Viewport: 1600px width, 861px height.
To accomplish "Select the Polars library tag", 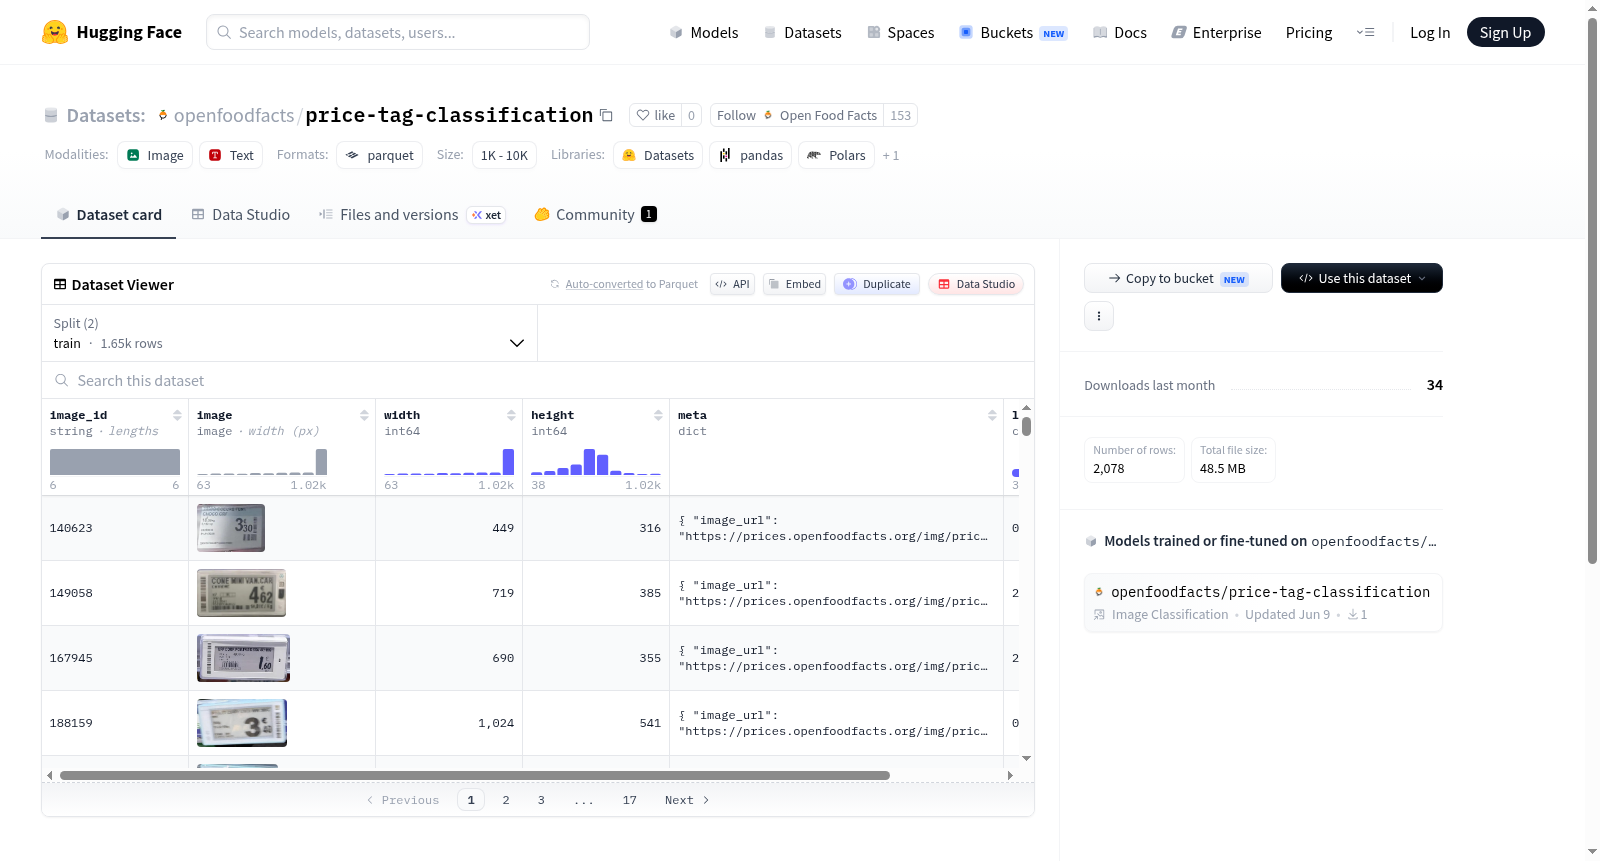I will pos(836,155).
